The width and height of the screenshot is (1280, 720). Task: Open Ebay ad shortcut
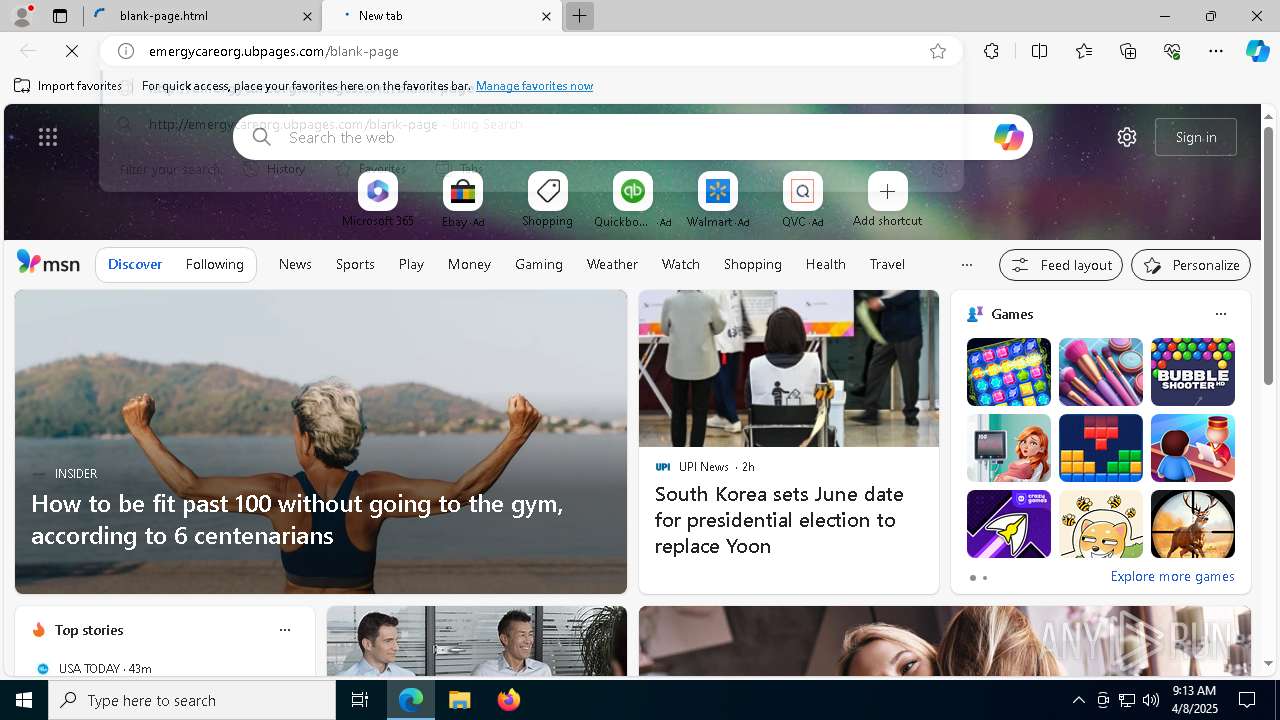463,200
